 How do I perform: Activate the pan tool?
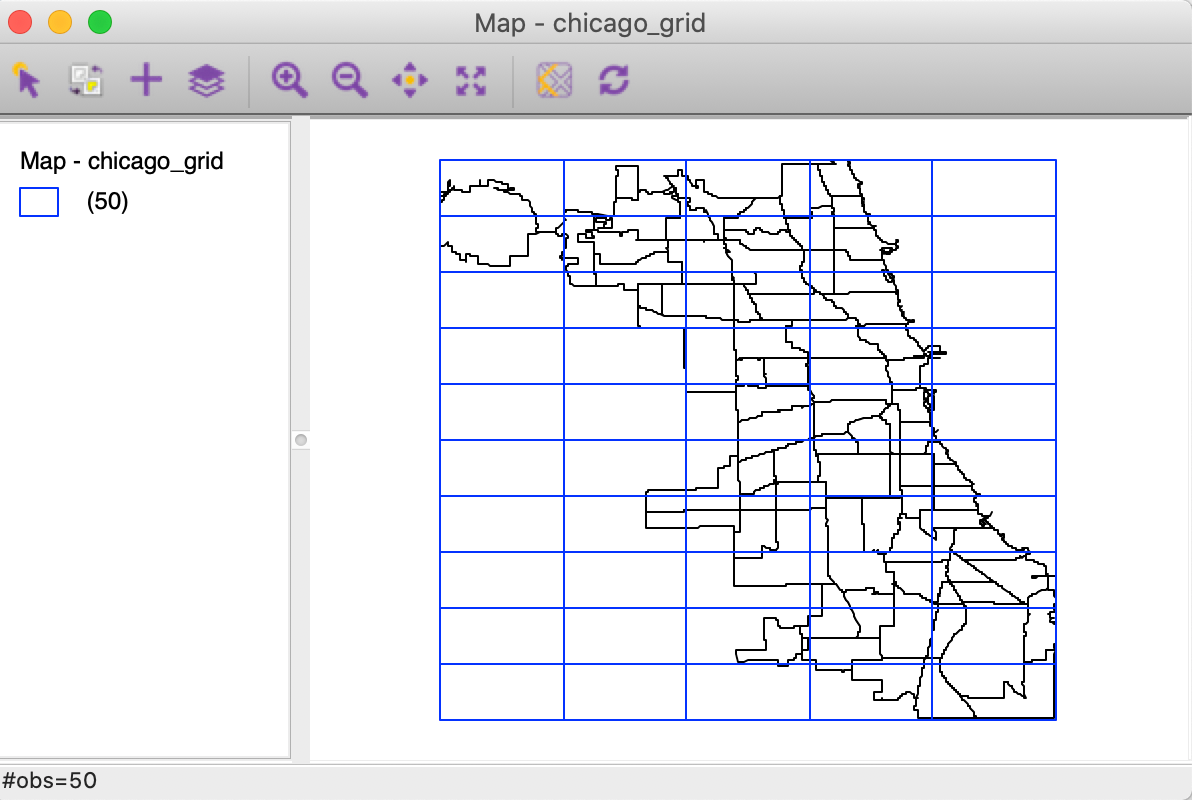coord(409,78)
